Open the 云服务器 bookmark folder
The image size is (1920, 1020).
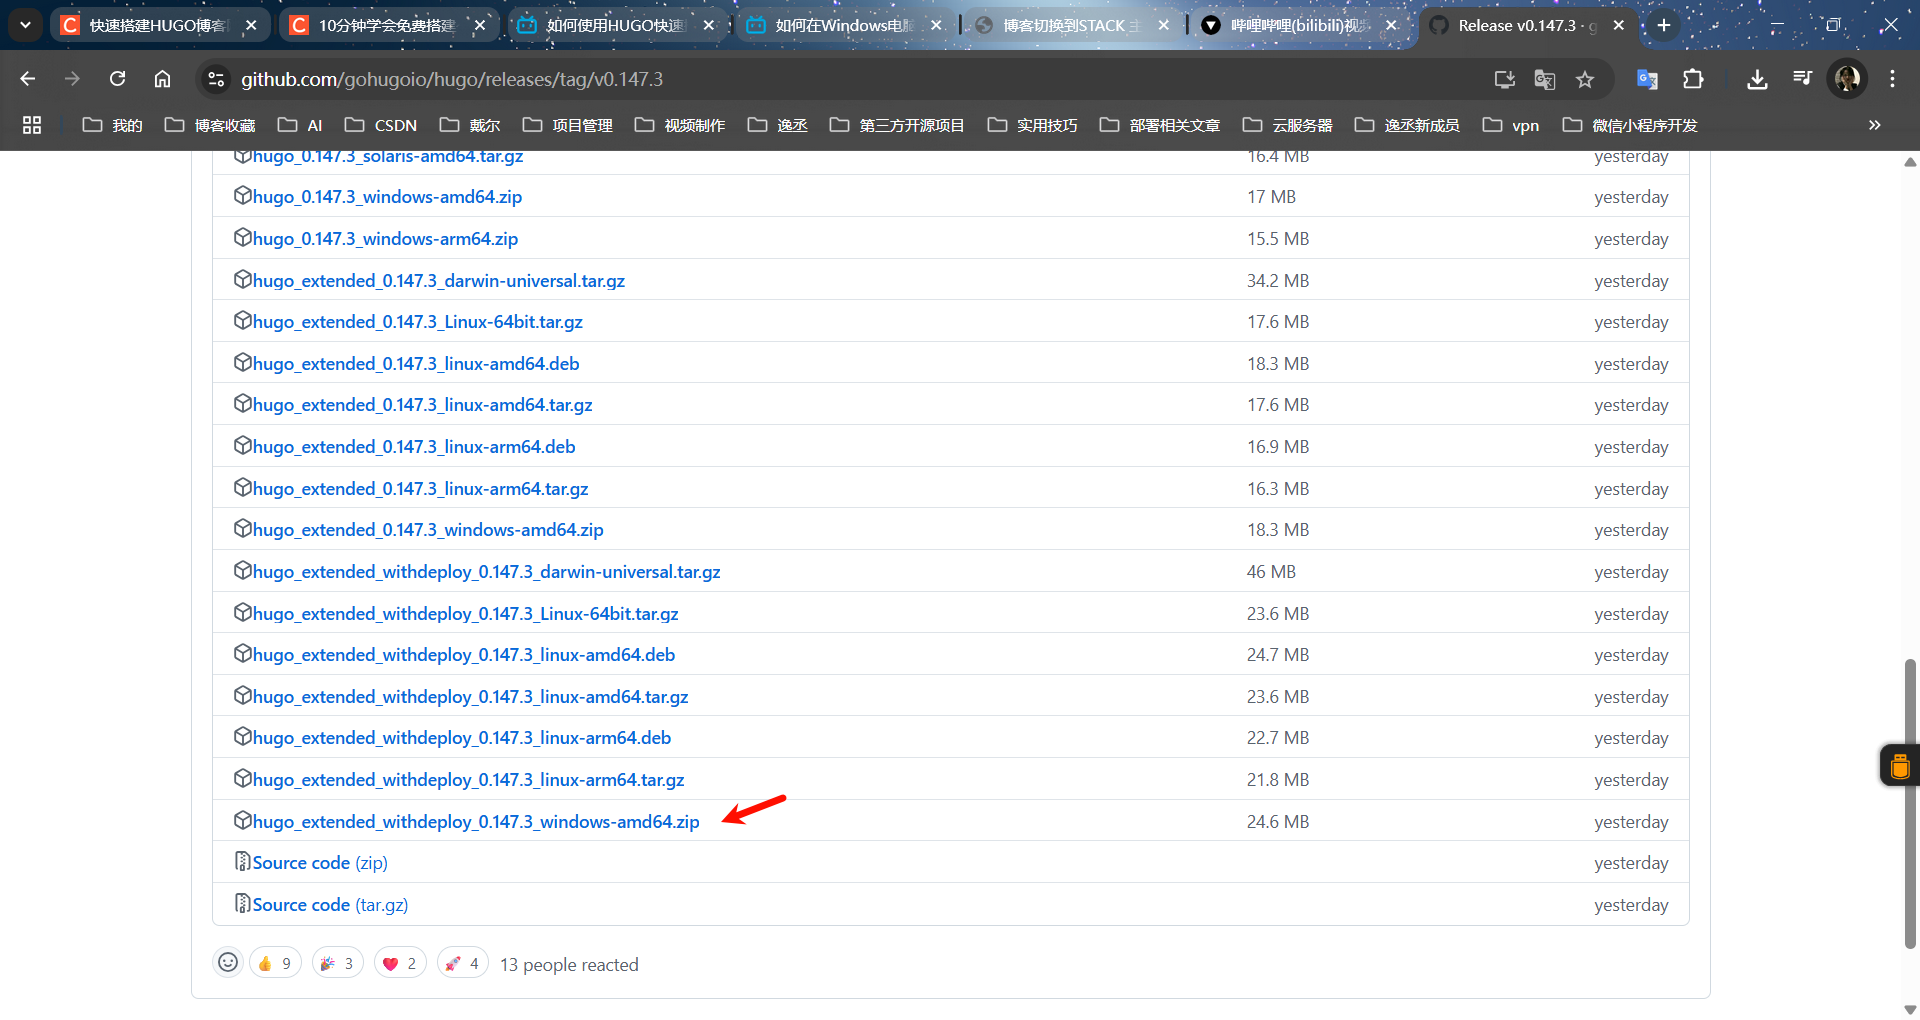click(1288, 125)
